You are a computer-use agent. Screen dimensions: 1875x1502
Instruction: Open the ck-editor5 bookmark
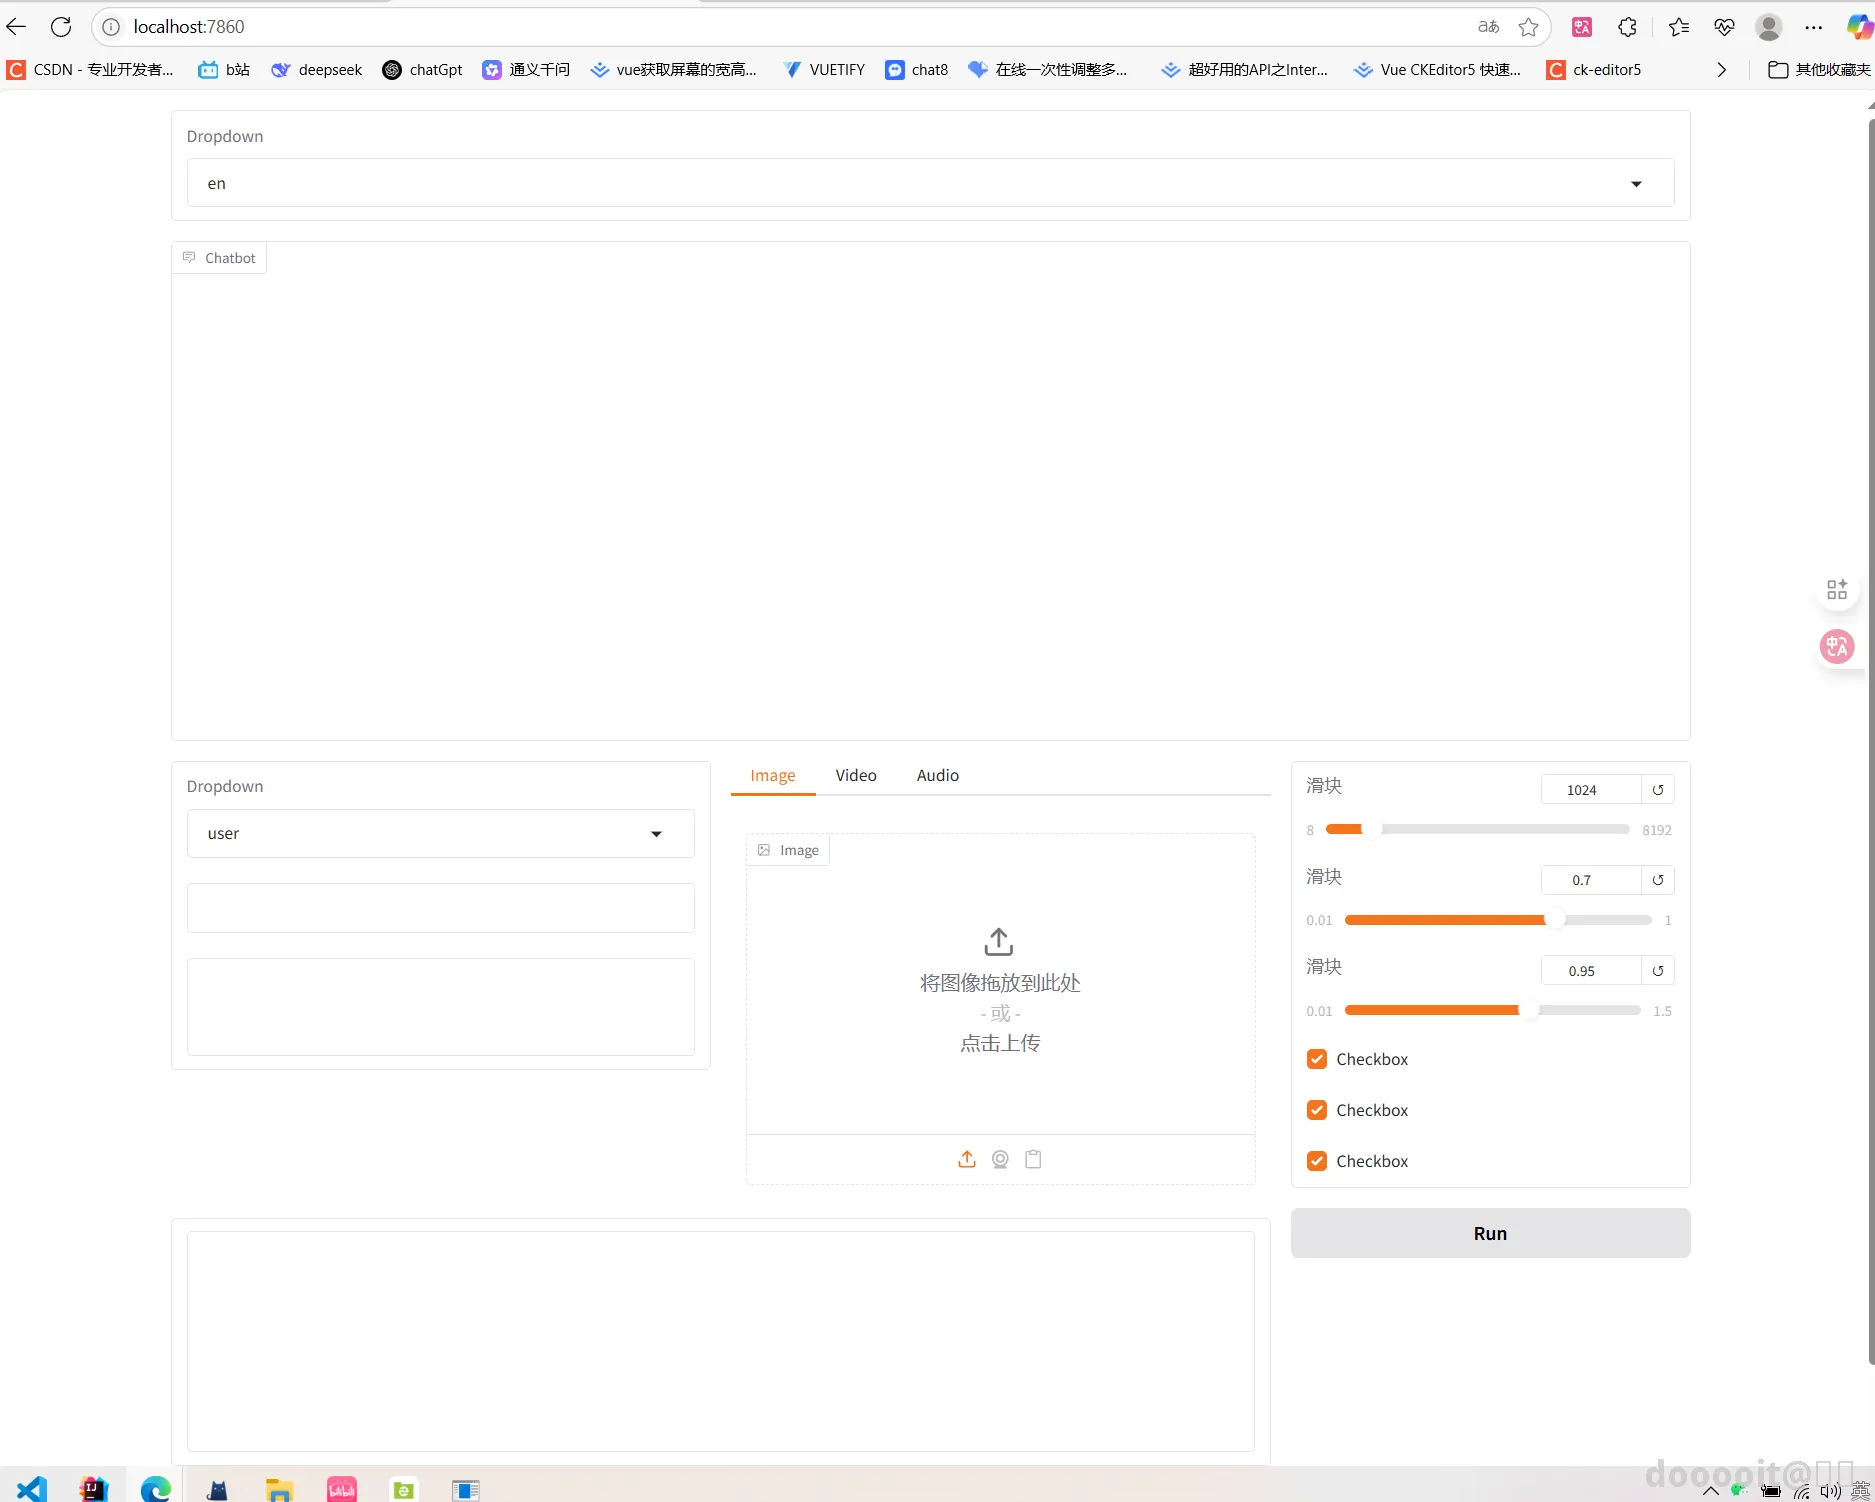pyautogui.click(x=1594, y=70)
